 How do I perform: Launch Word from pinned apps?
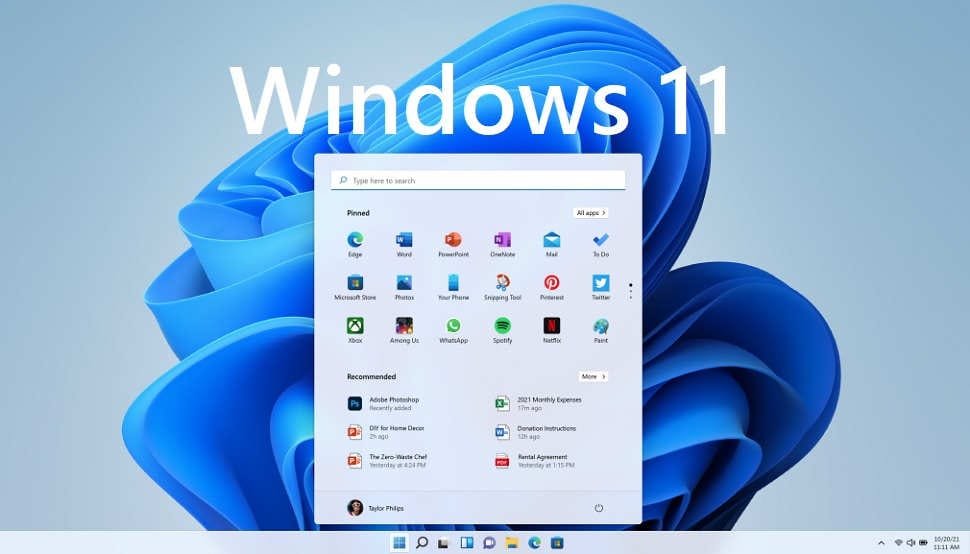pos(404,240)
